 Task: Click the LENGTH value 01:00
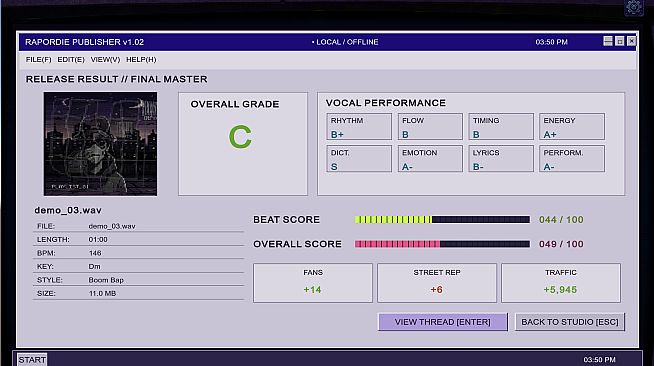(x=98, y=240)
